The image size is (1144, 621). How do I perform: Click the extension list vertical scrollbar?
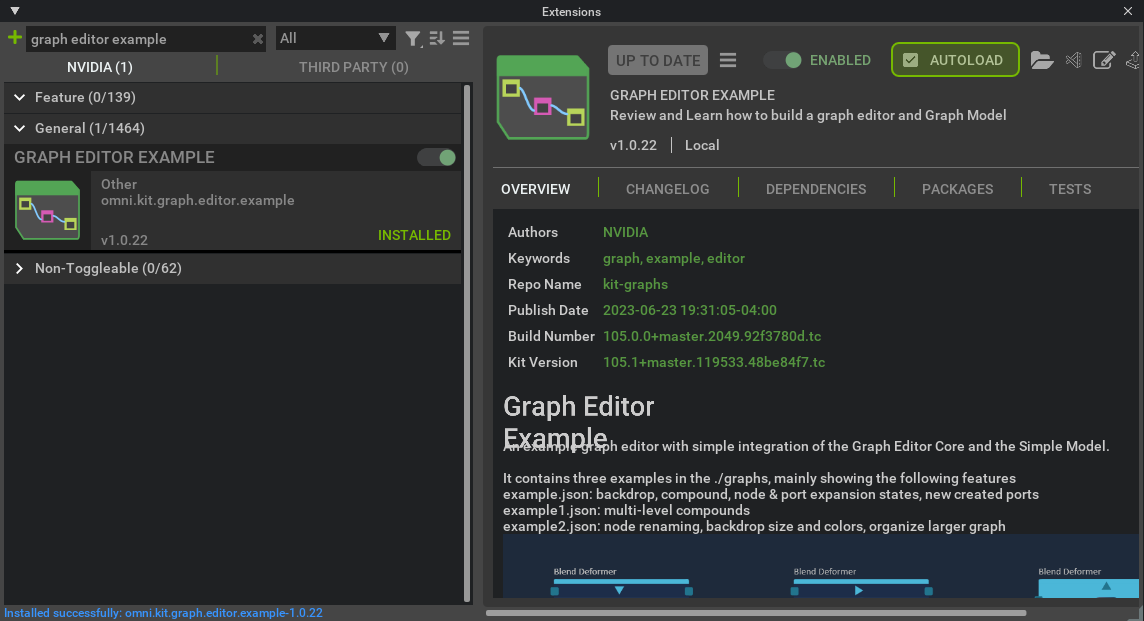click(x=467, y=343)
